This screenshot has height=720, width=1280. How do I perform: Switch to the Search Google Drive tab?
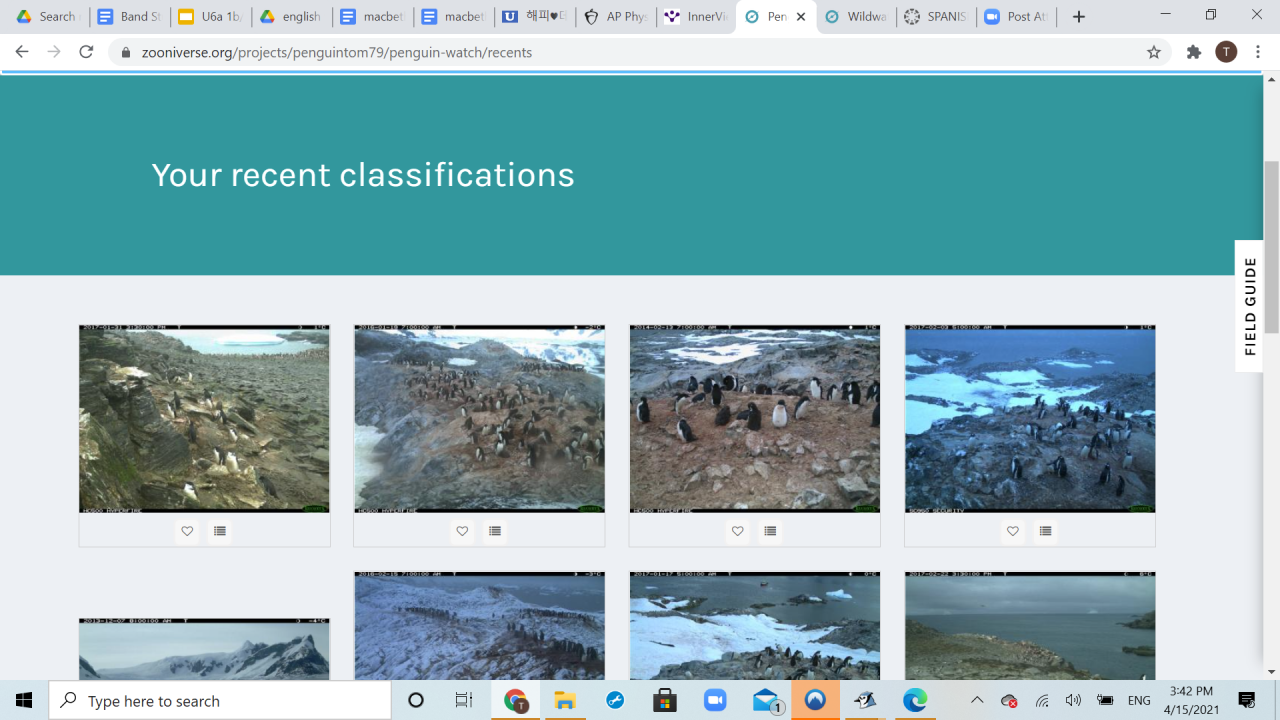pyautogui.click(x=48, y=17)
